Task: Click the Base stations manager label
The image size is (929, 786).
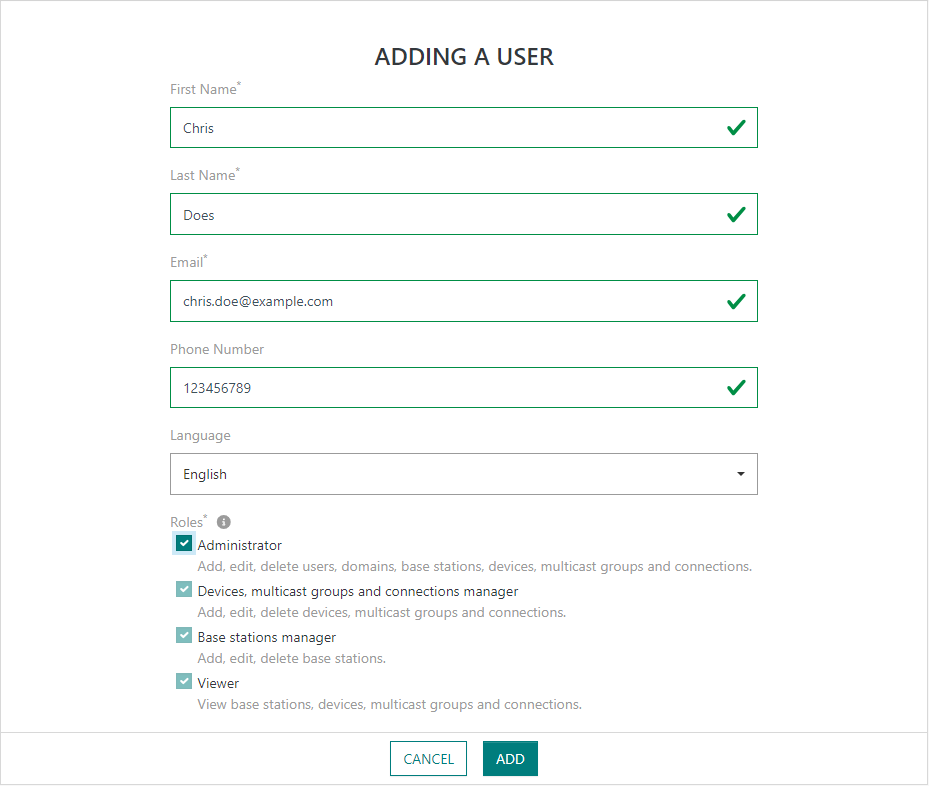Action: pyautogui.click(x=266, y=638)
